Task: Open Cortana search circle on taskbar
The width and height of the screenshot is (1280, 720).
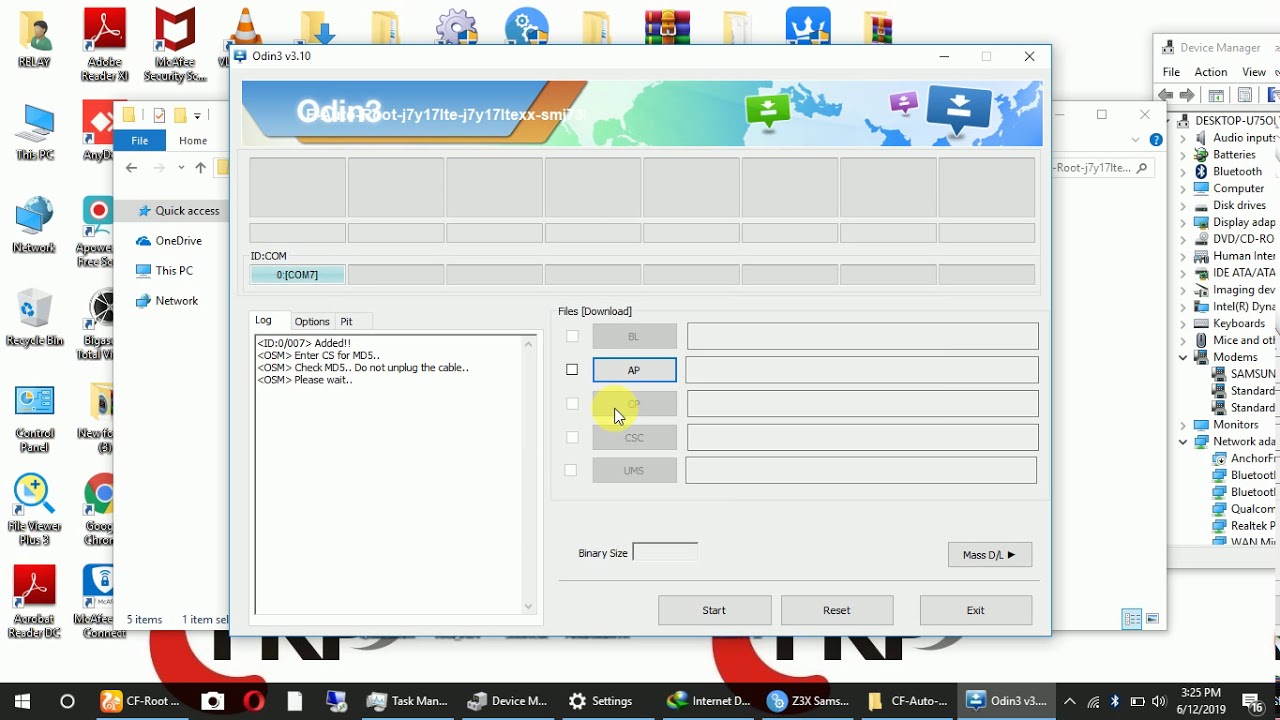Action: [68, 701]
